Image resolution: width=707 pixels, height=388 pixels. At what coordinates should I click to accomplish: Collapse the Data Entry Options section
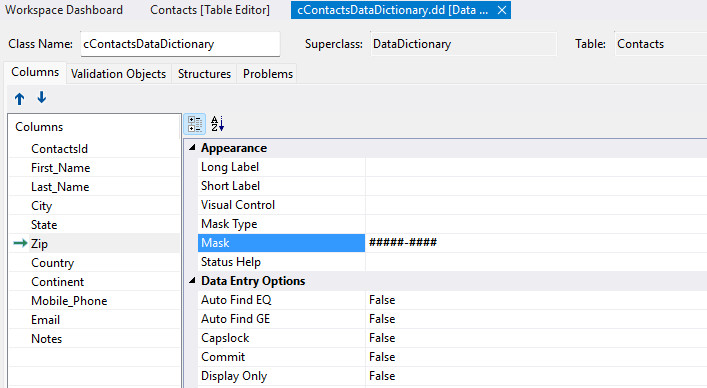pos(193,280)
